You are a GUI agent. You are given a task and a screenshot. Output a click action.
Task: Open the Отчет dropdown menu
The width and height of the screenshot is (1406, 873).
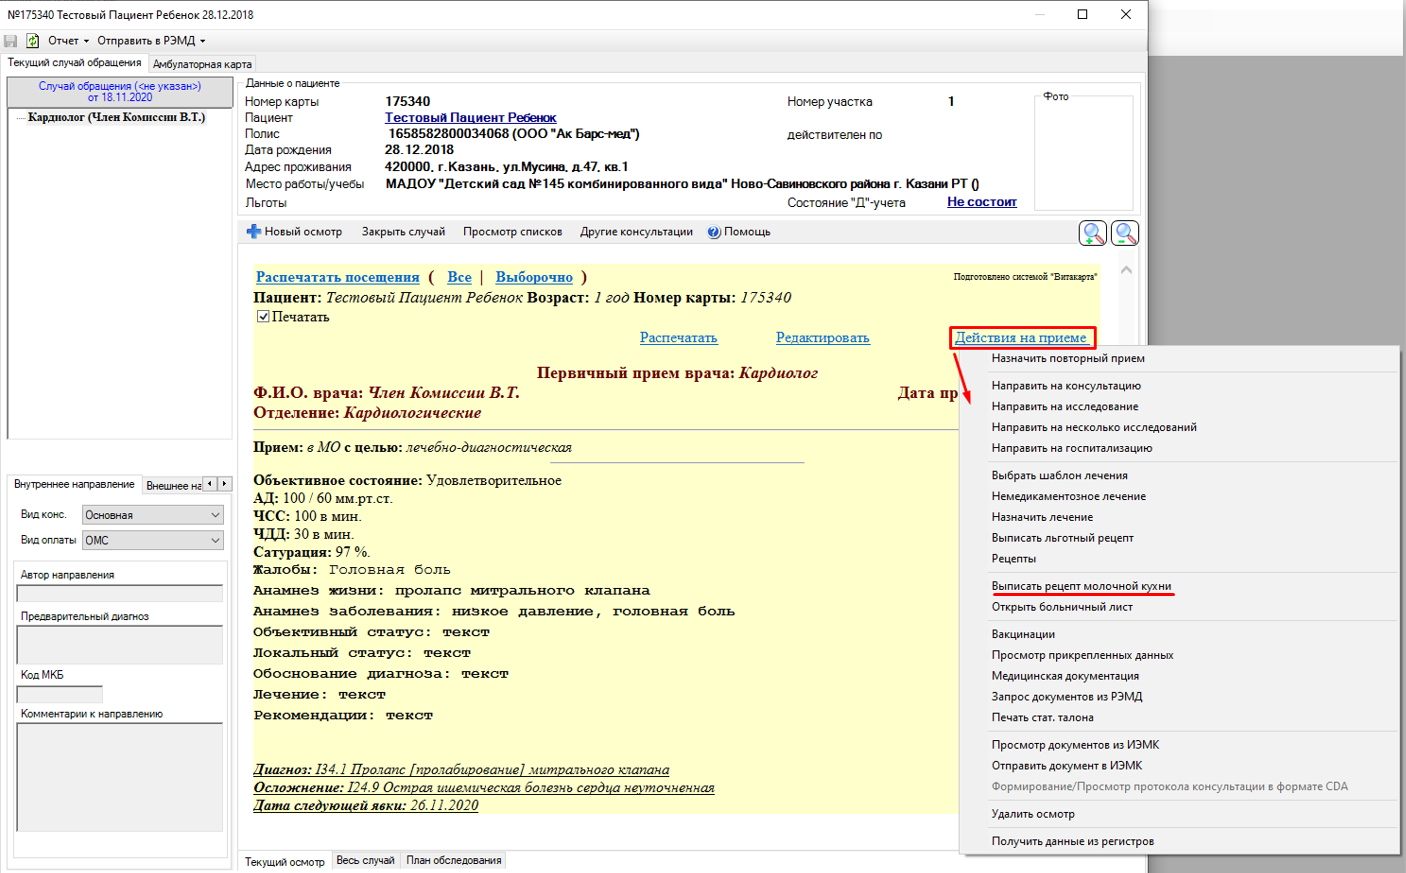(x=68, y=41)
